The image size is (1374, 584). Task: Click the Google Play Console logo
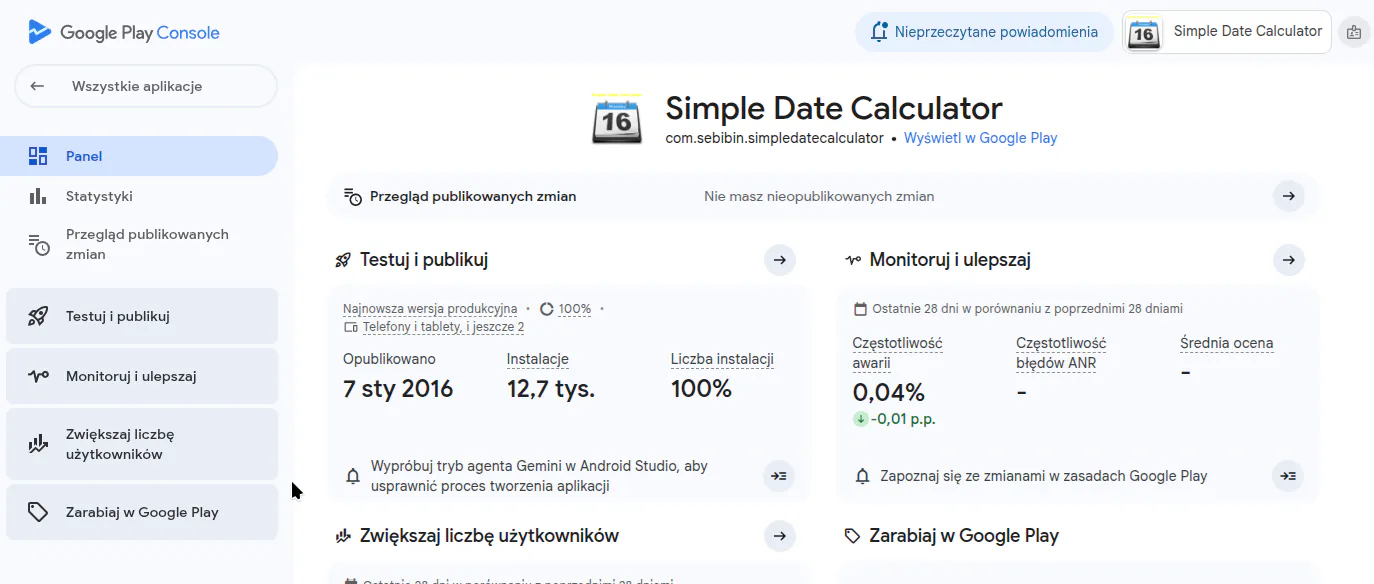click(124, 32)
